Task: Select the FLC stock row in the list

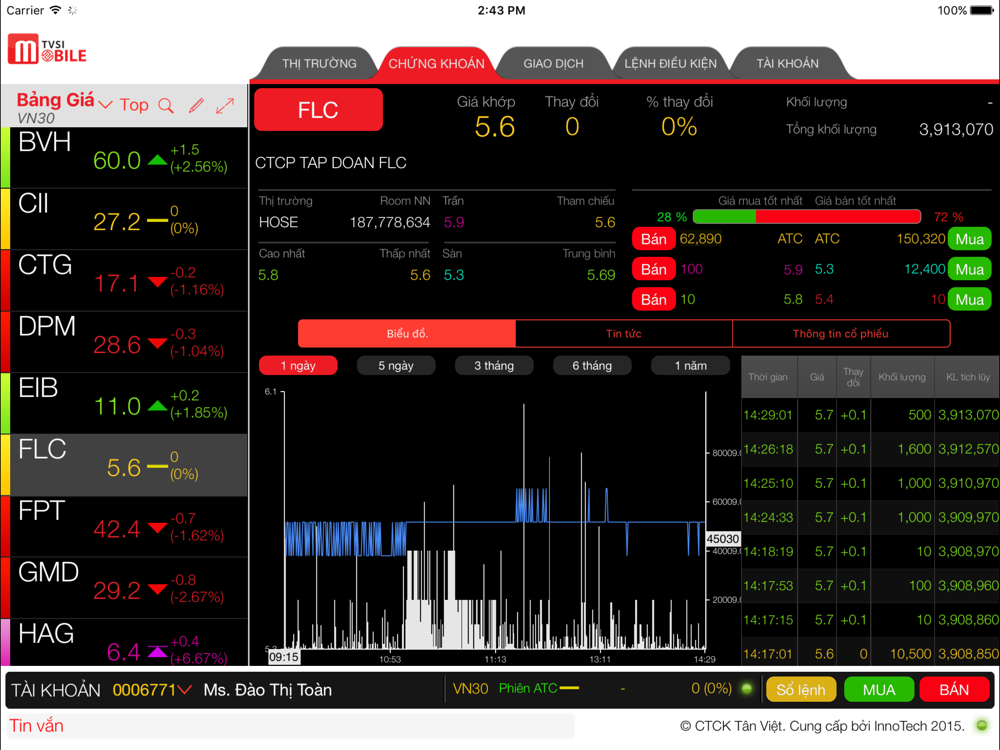Action: (124, 465)
